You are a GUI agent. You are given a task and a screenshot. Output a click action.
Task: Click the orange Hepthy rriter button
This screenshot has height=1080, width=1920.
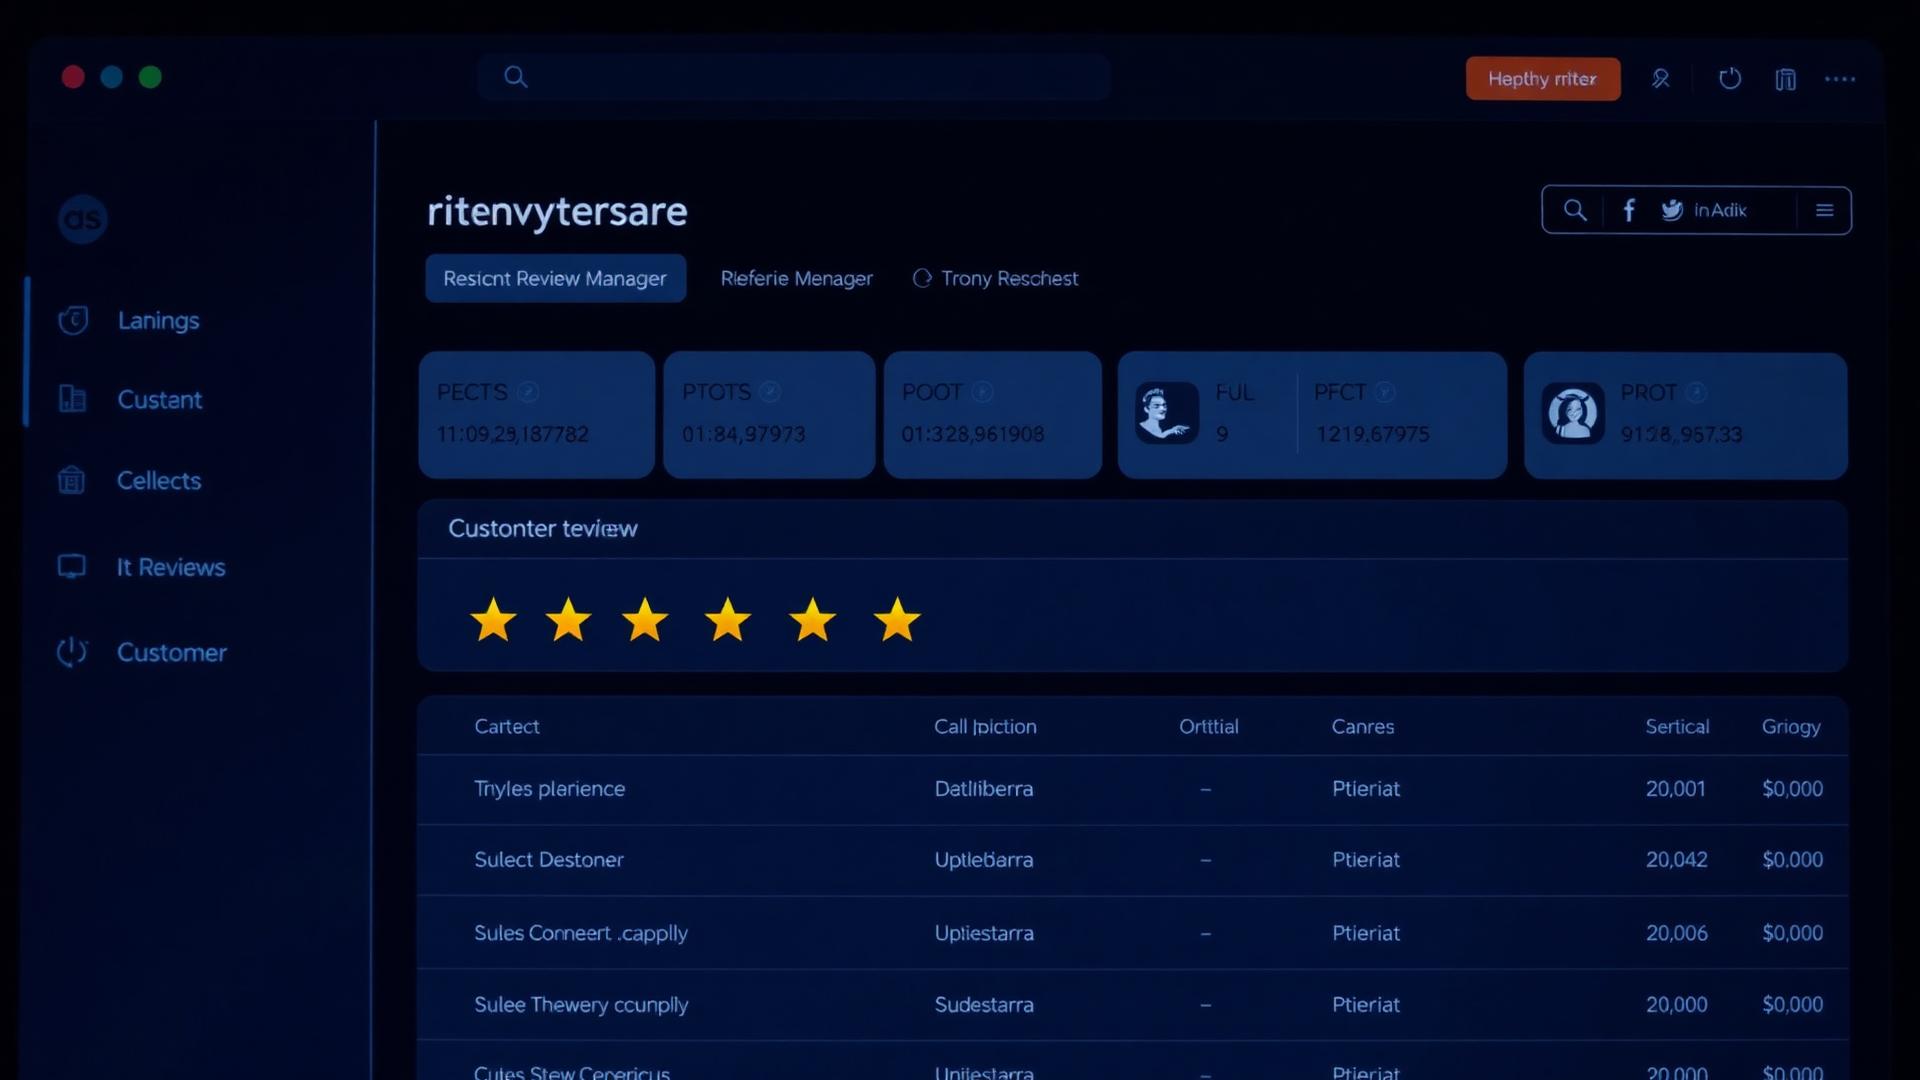1543,78
